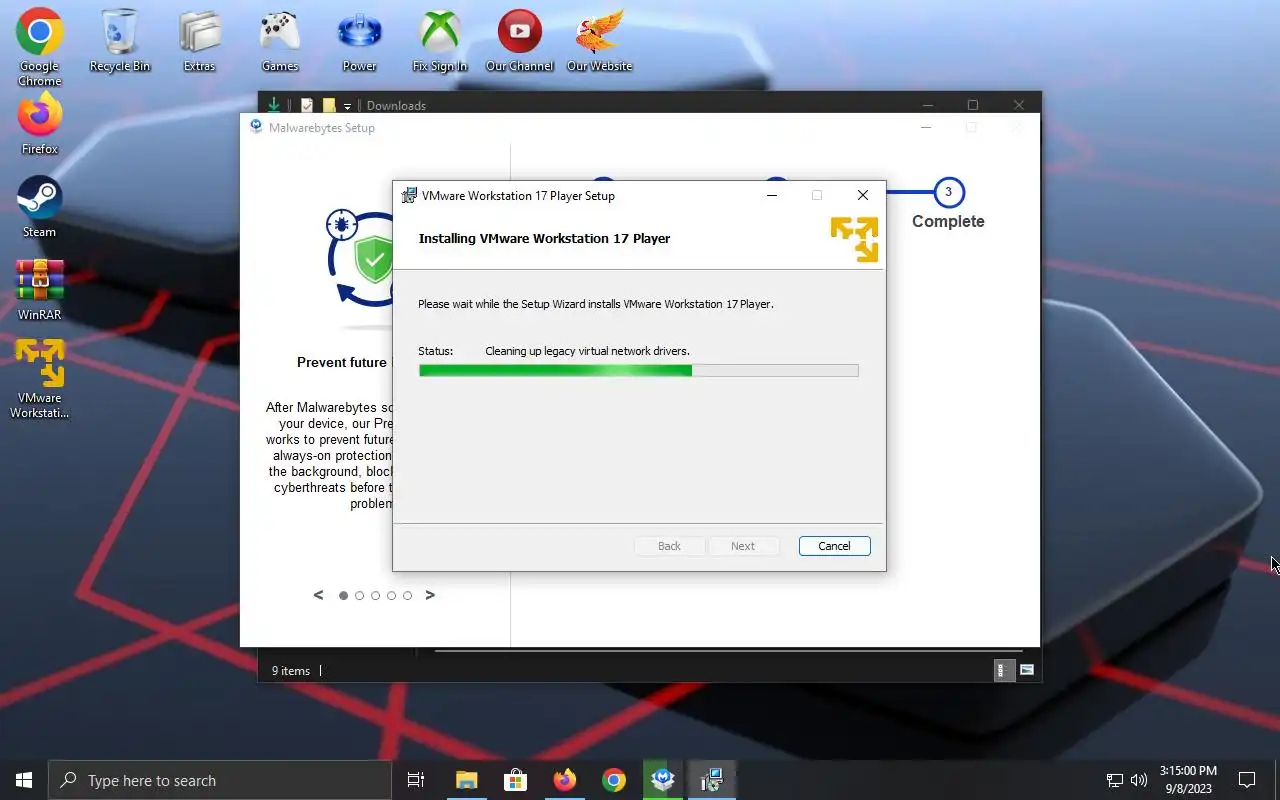The width and height of the screenshot is (1280, 800).
Task: Select the Firefox desktop icon
Action: [x=39, y=125]
